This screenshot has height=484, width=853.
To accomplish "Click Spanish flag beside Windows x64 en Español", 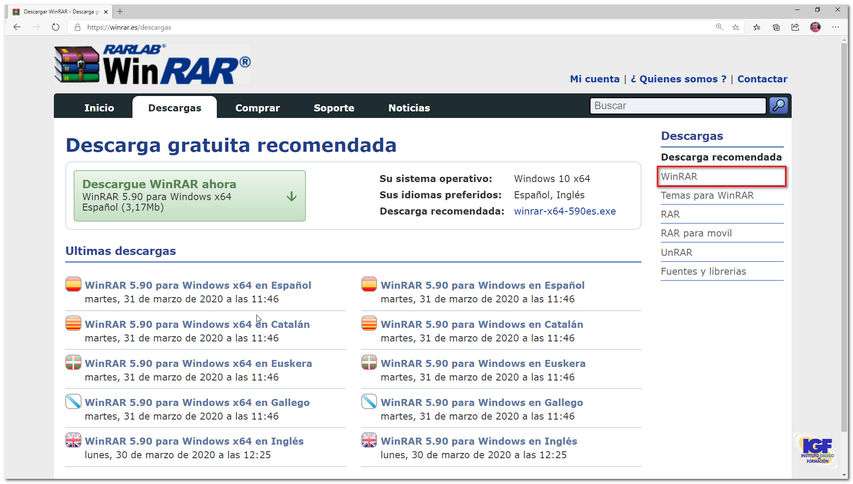I will (x=73, y=284).
